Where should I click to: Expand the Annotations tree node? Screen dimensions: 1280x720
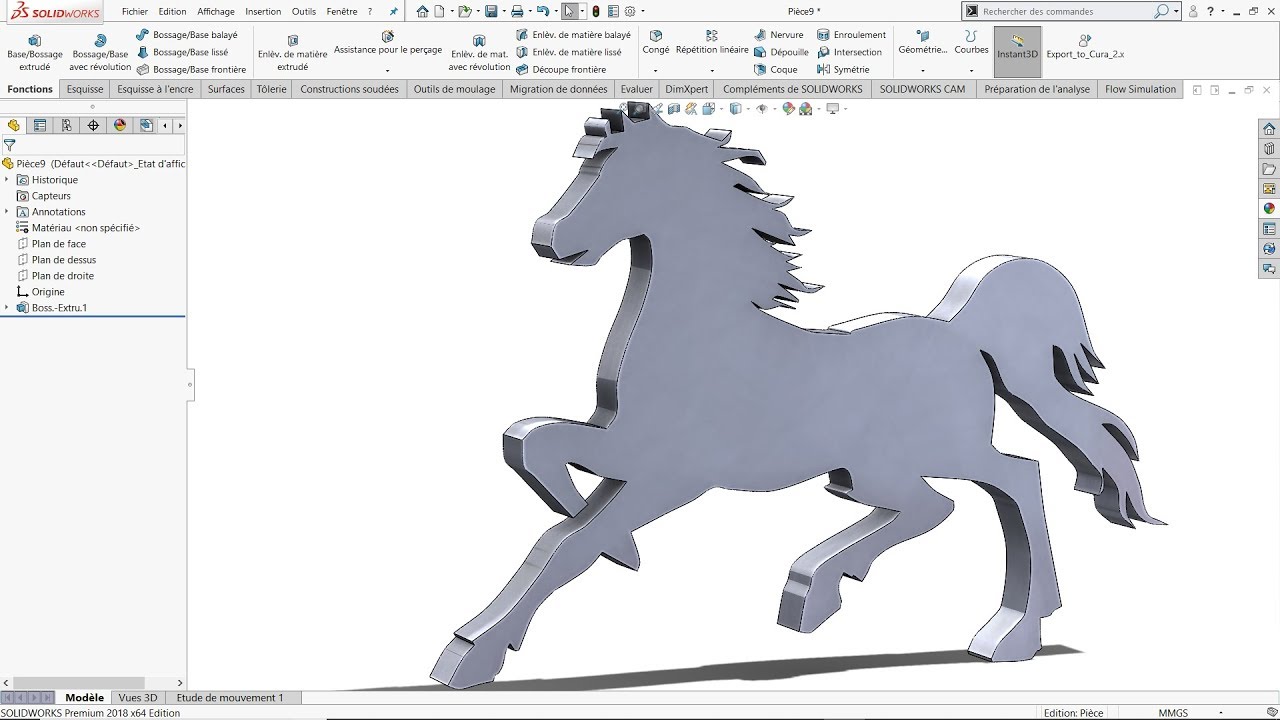click(x=7, y=212)
